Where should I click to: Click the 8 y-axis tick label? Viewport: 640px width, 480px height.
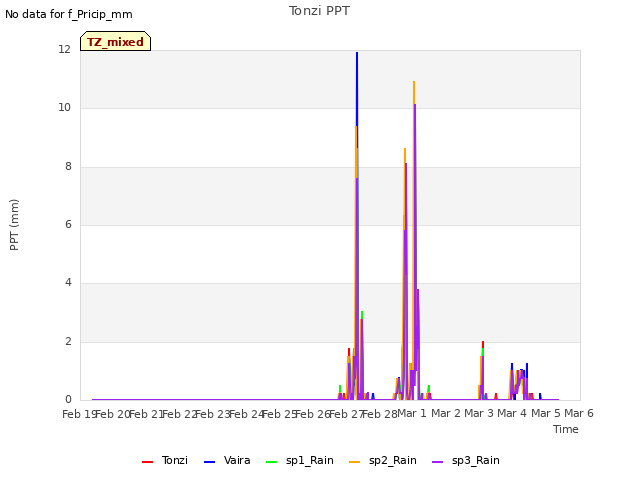[x=68, y=167]
